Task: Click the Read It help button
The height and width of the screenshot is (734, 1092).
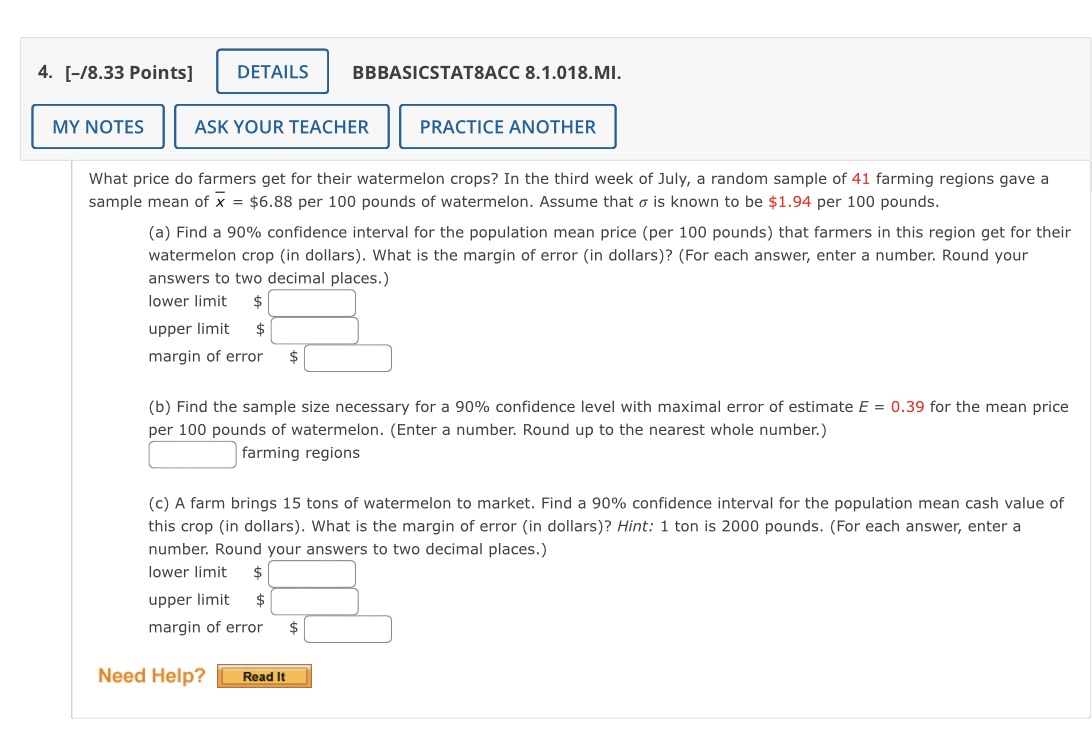Action: 264,676
